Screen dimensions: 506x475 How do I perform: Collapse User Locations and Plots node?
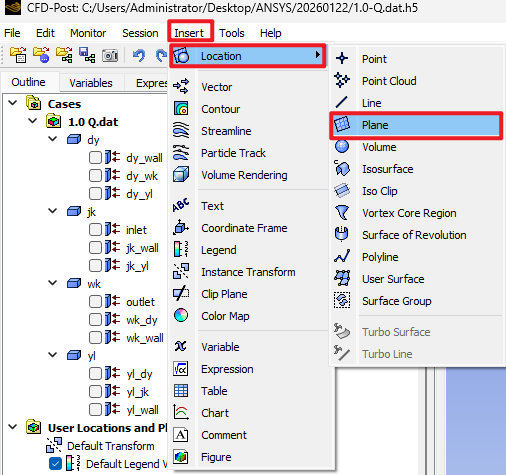(x=13, y=427)
